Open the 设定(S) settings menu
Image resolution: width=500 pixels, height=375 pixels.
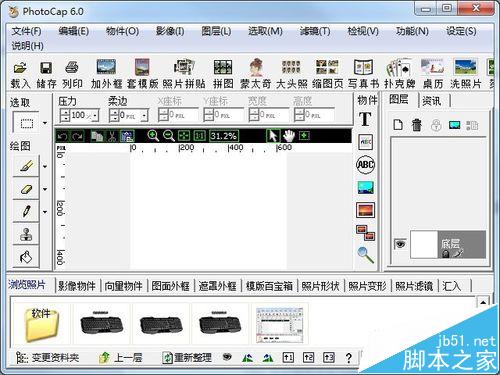click(461, 31)
